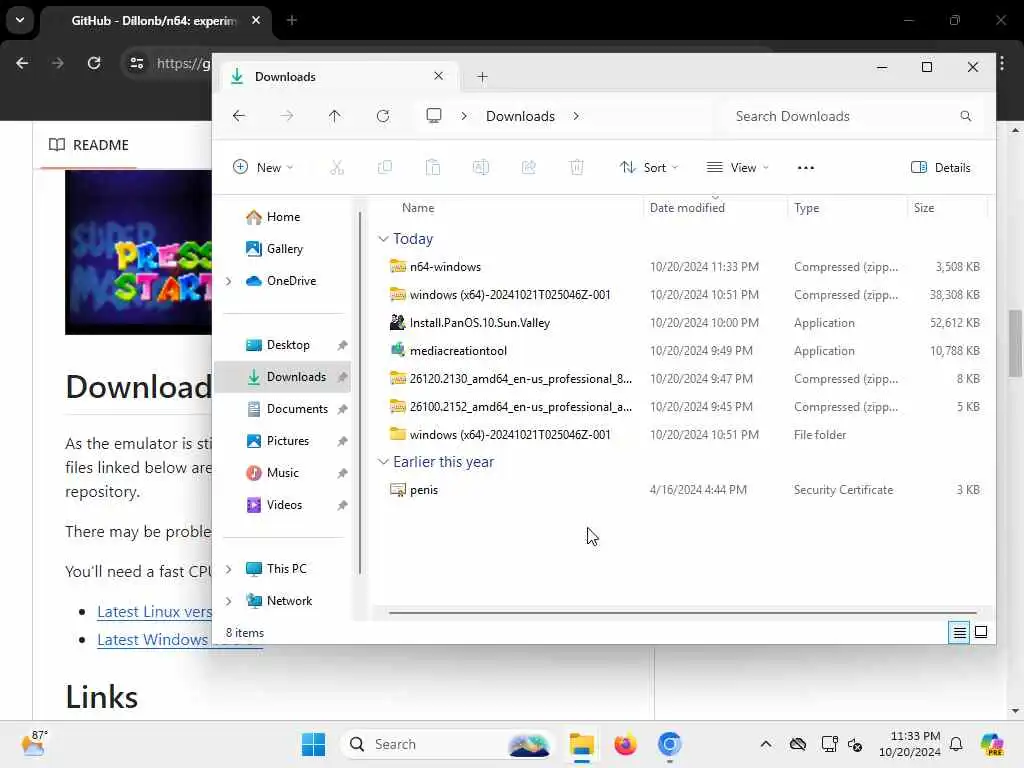The width and height of the screenshot is (1024, 768).
Task: Switch to large thumbnails view icon
Action: click(981, 632)
